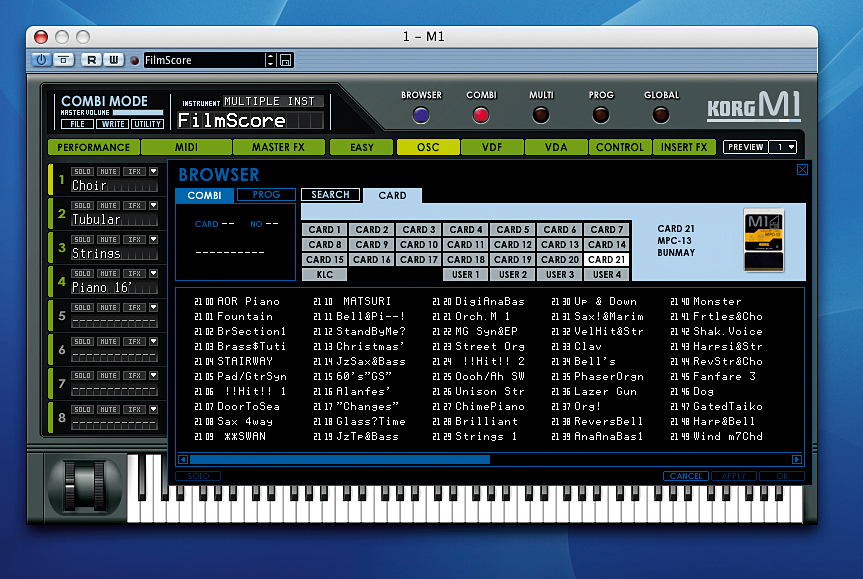Cancel the browser with the CANCEL button
This screenshot has height=579, width=863.
pyautogui.click(x=686, y=476)
